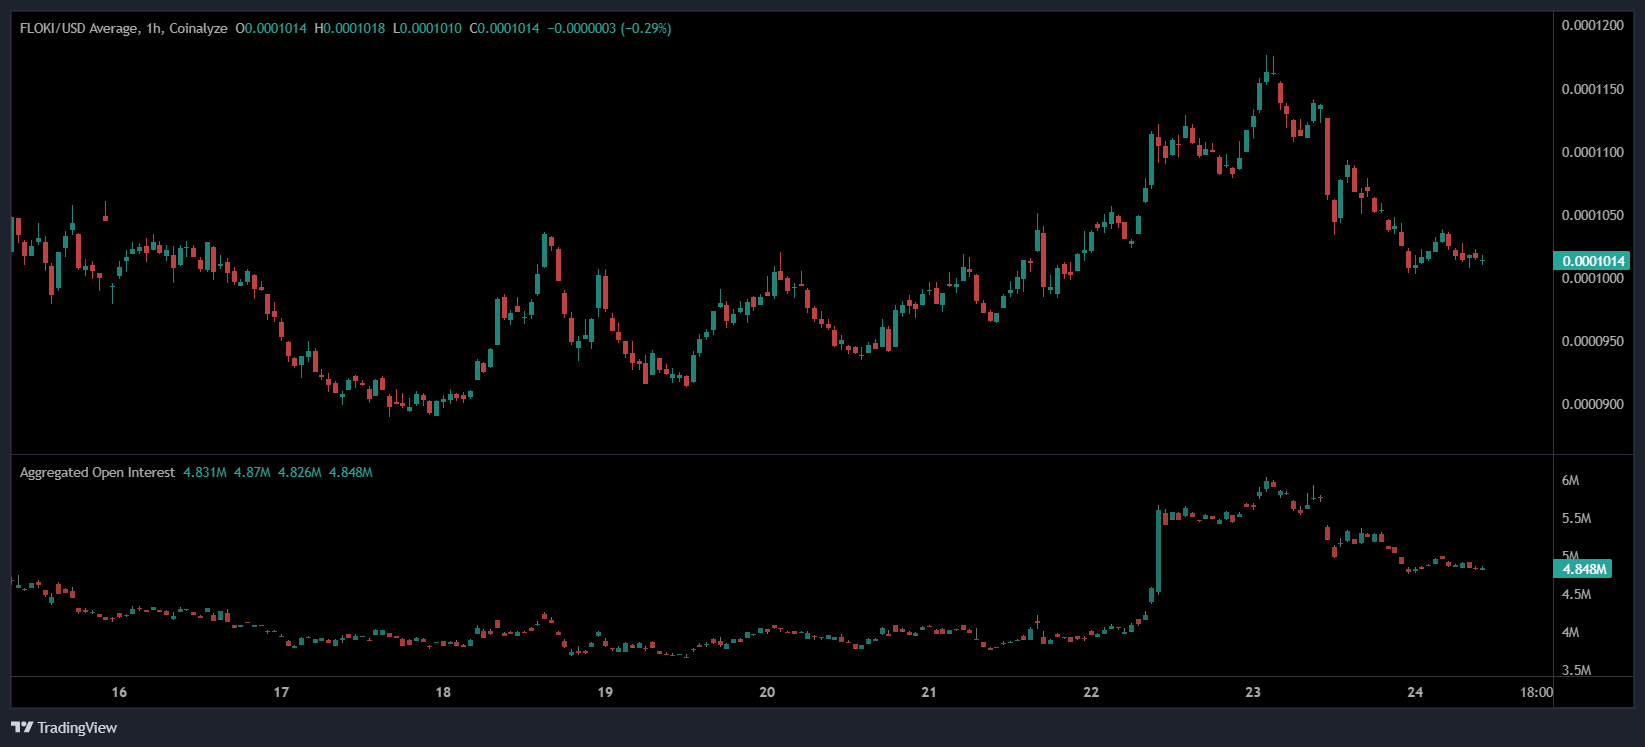1645x747 pixels.
Task: Click the 6M open interest axis label
Action: pyautogui.click(x=1571, y=480)
